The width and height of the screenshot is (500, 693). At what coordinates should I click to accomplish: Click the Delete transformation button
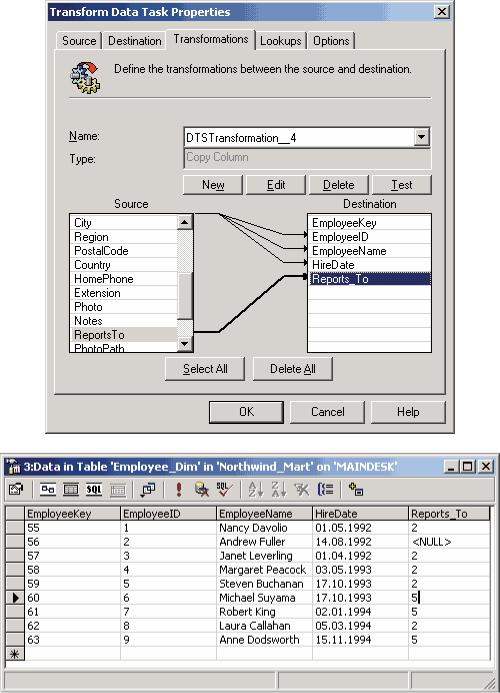339,185
